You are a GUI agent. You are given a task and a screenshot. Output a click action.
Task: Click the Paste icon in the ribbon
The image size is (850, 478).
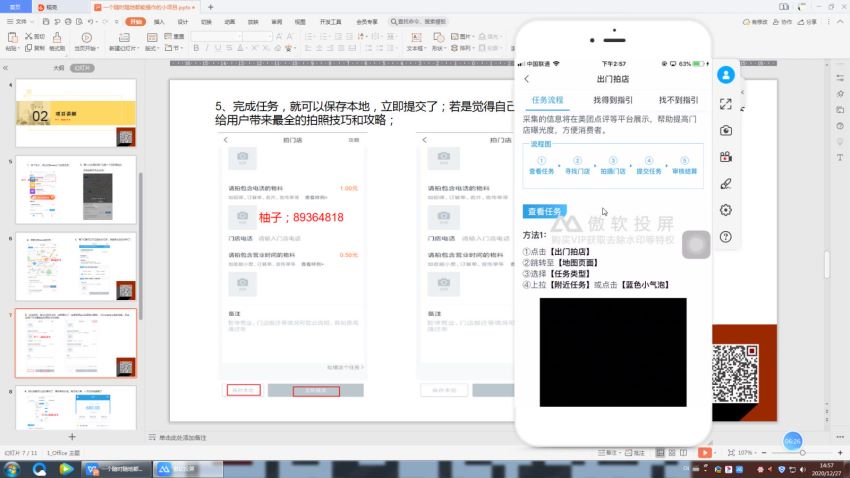coord(12,37)
